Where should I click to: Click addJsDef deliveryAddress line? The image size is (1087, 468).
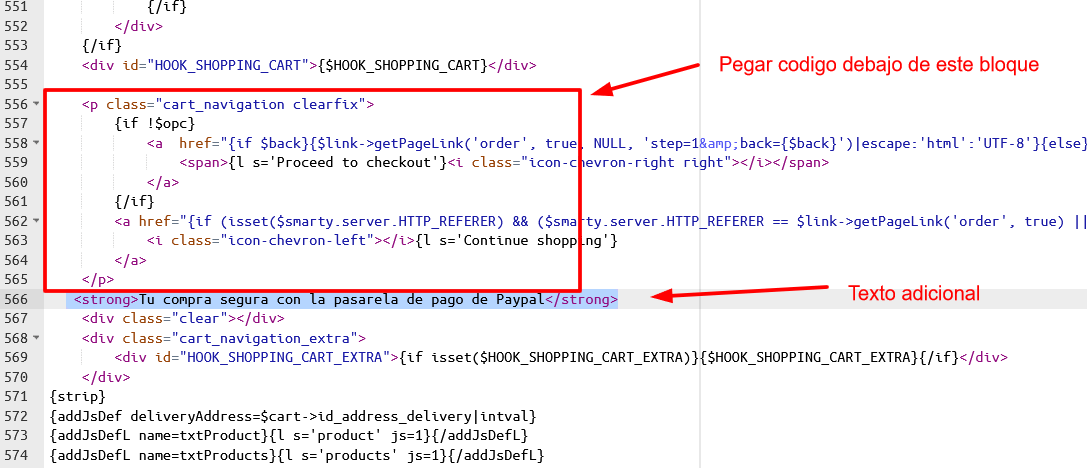293,417
